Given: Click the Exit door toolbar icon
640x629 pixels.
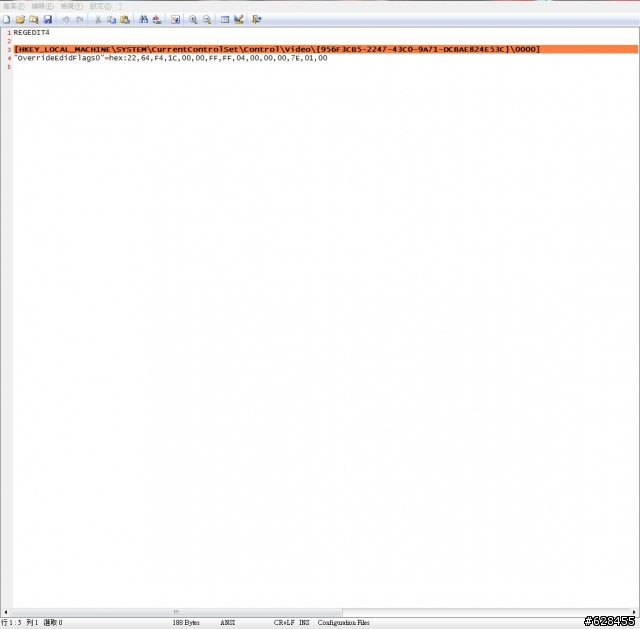Looking at the screenshot, I should 256,19.
